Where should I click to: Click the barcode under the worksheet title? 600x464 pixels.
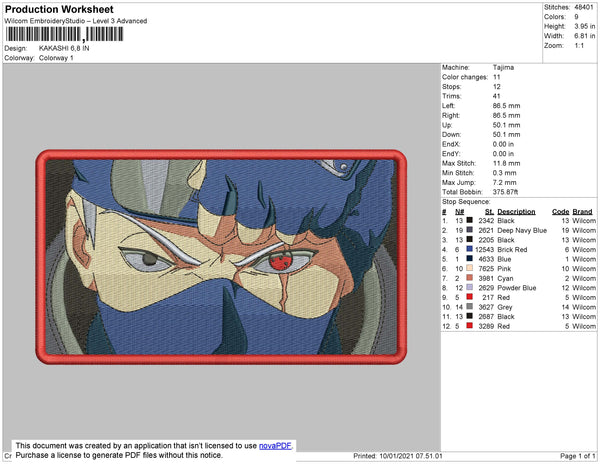click(x=64, y=34)
